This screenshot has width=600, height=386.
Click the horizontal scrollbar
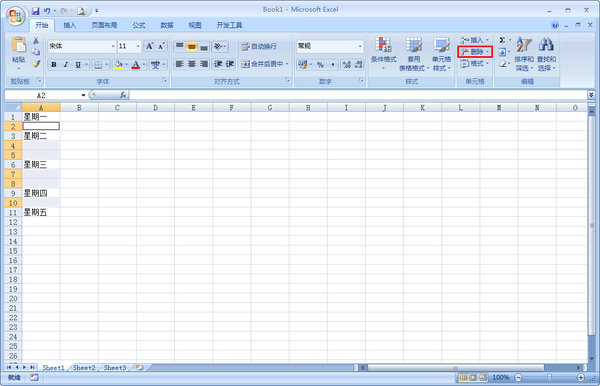coord(455,368)
